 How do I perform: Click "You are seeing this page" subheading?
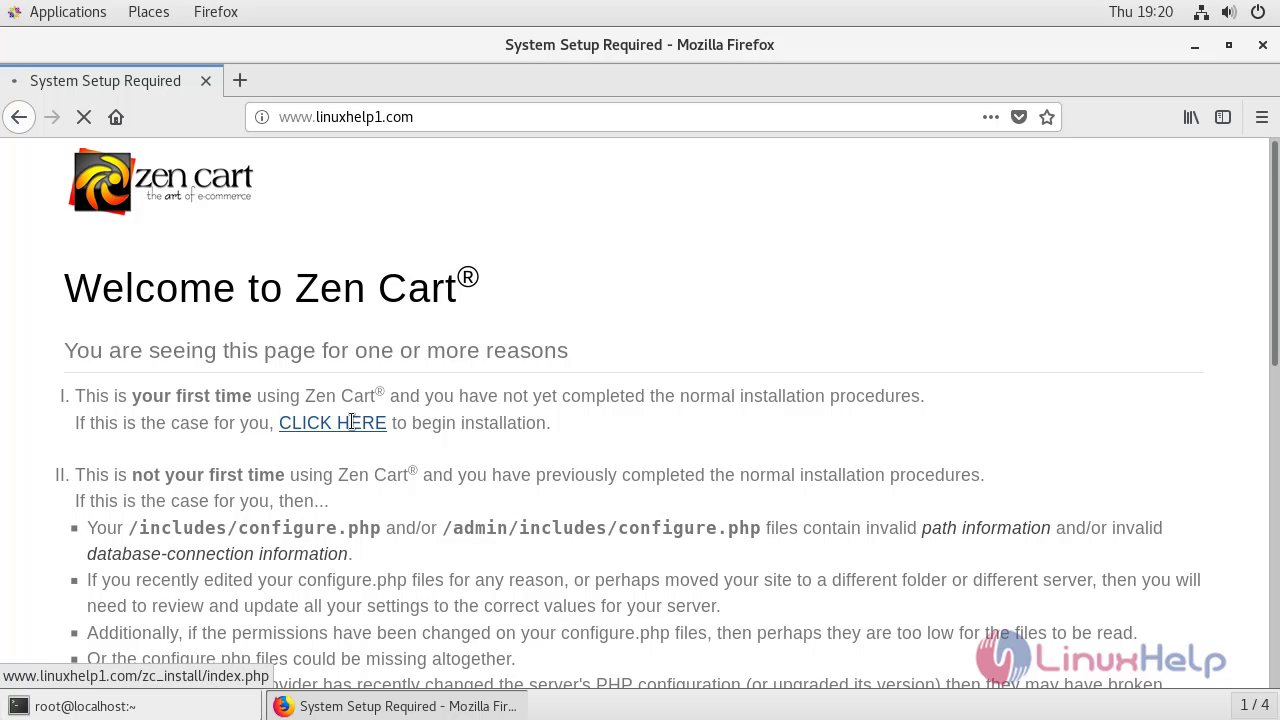316,350
